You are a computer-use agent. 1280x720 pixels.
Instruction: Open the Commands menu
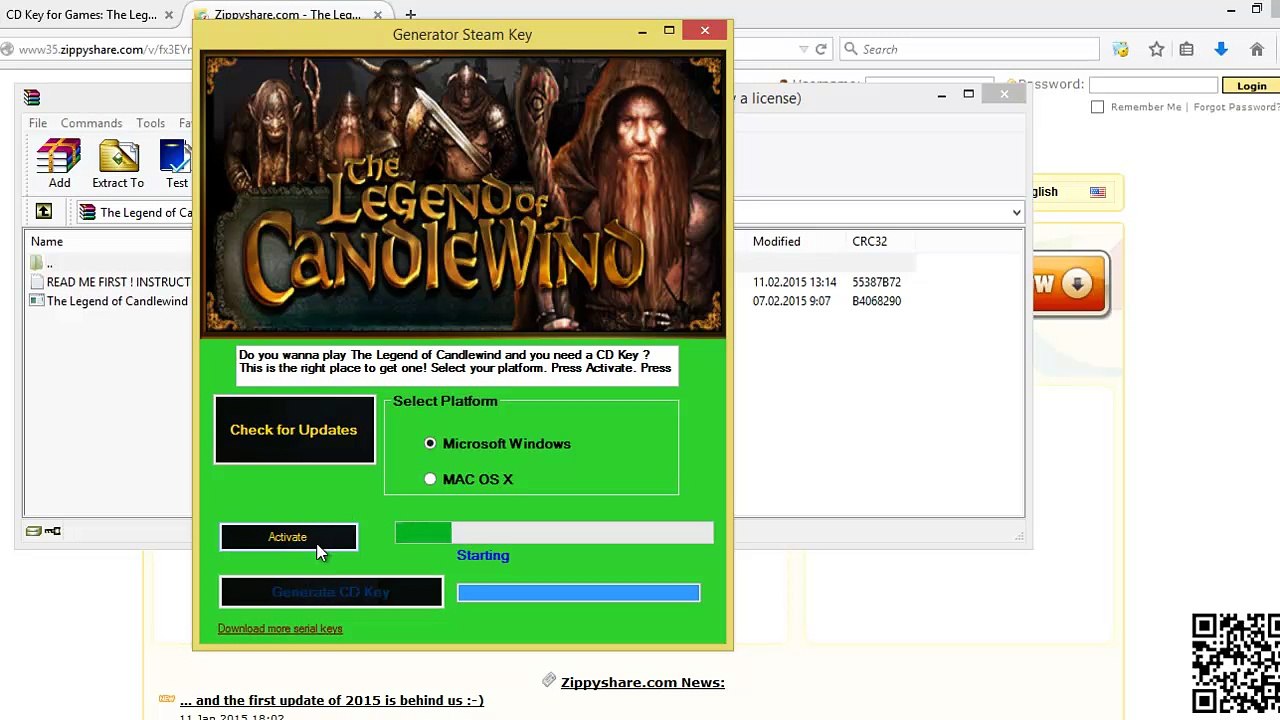pyautogui.click(x=91, y=123)
